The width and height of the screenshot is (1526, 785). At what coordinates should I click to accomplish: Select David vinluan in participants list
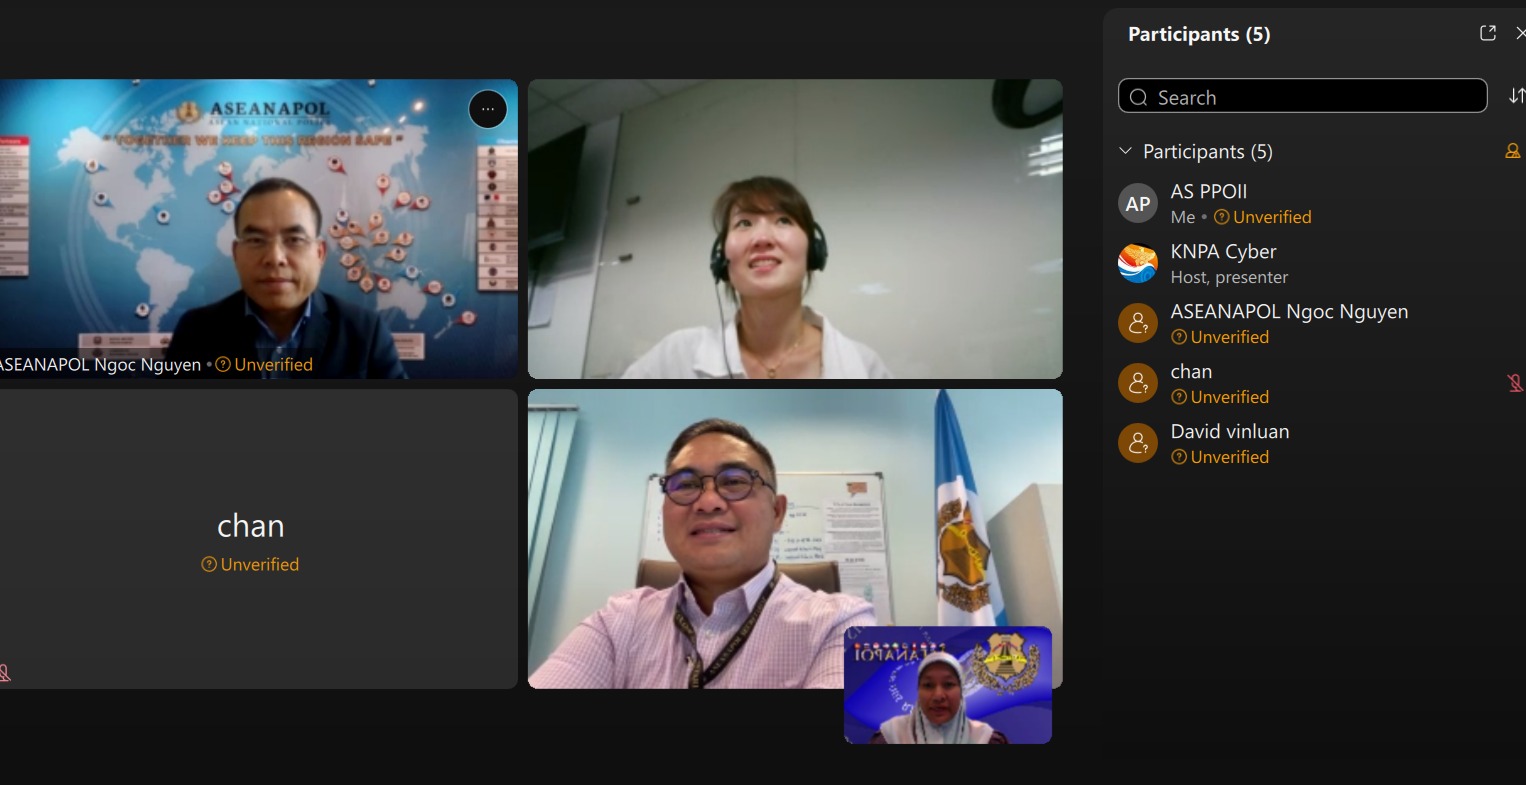(1229, 432)
